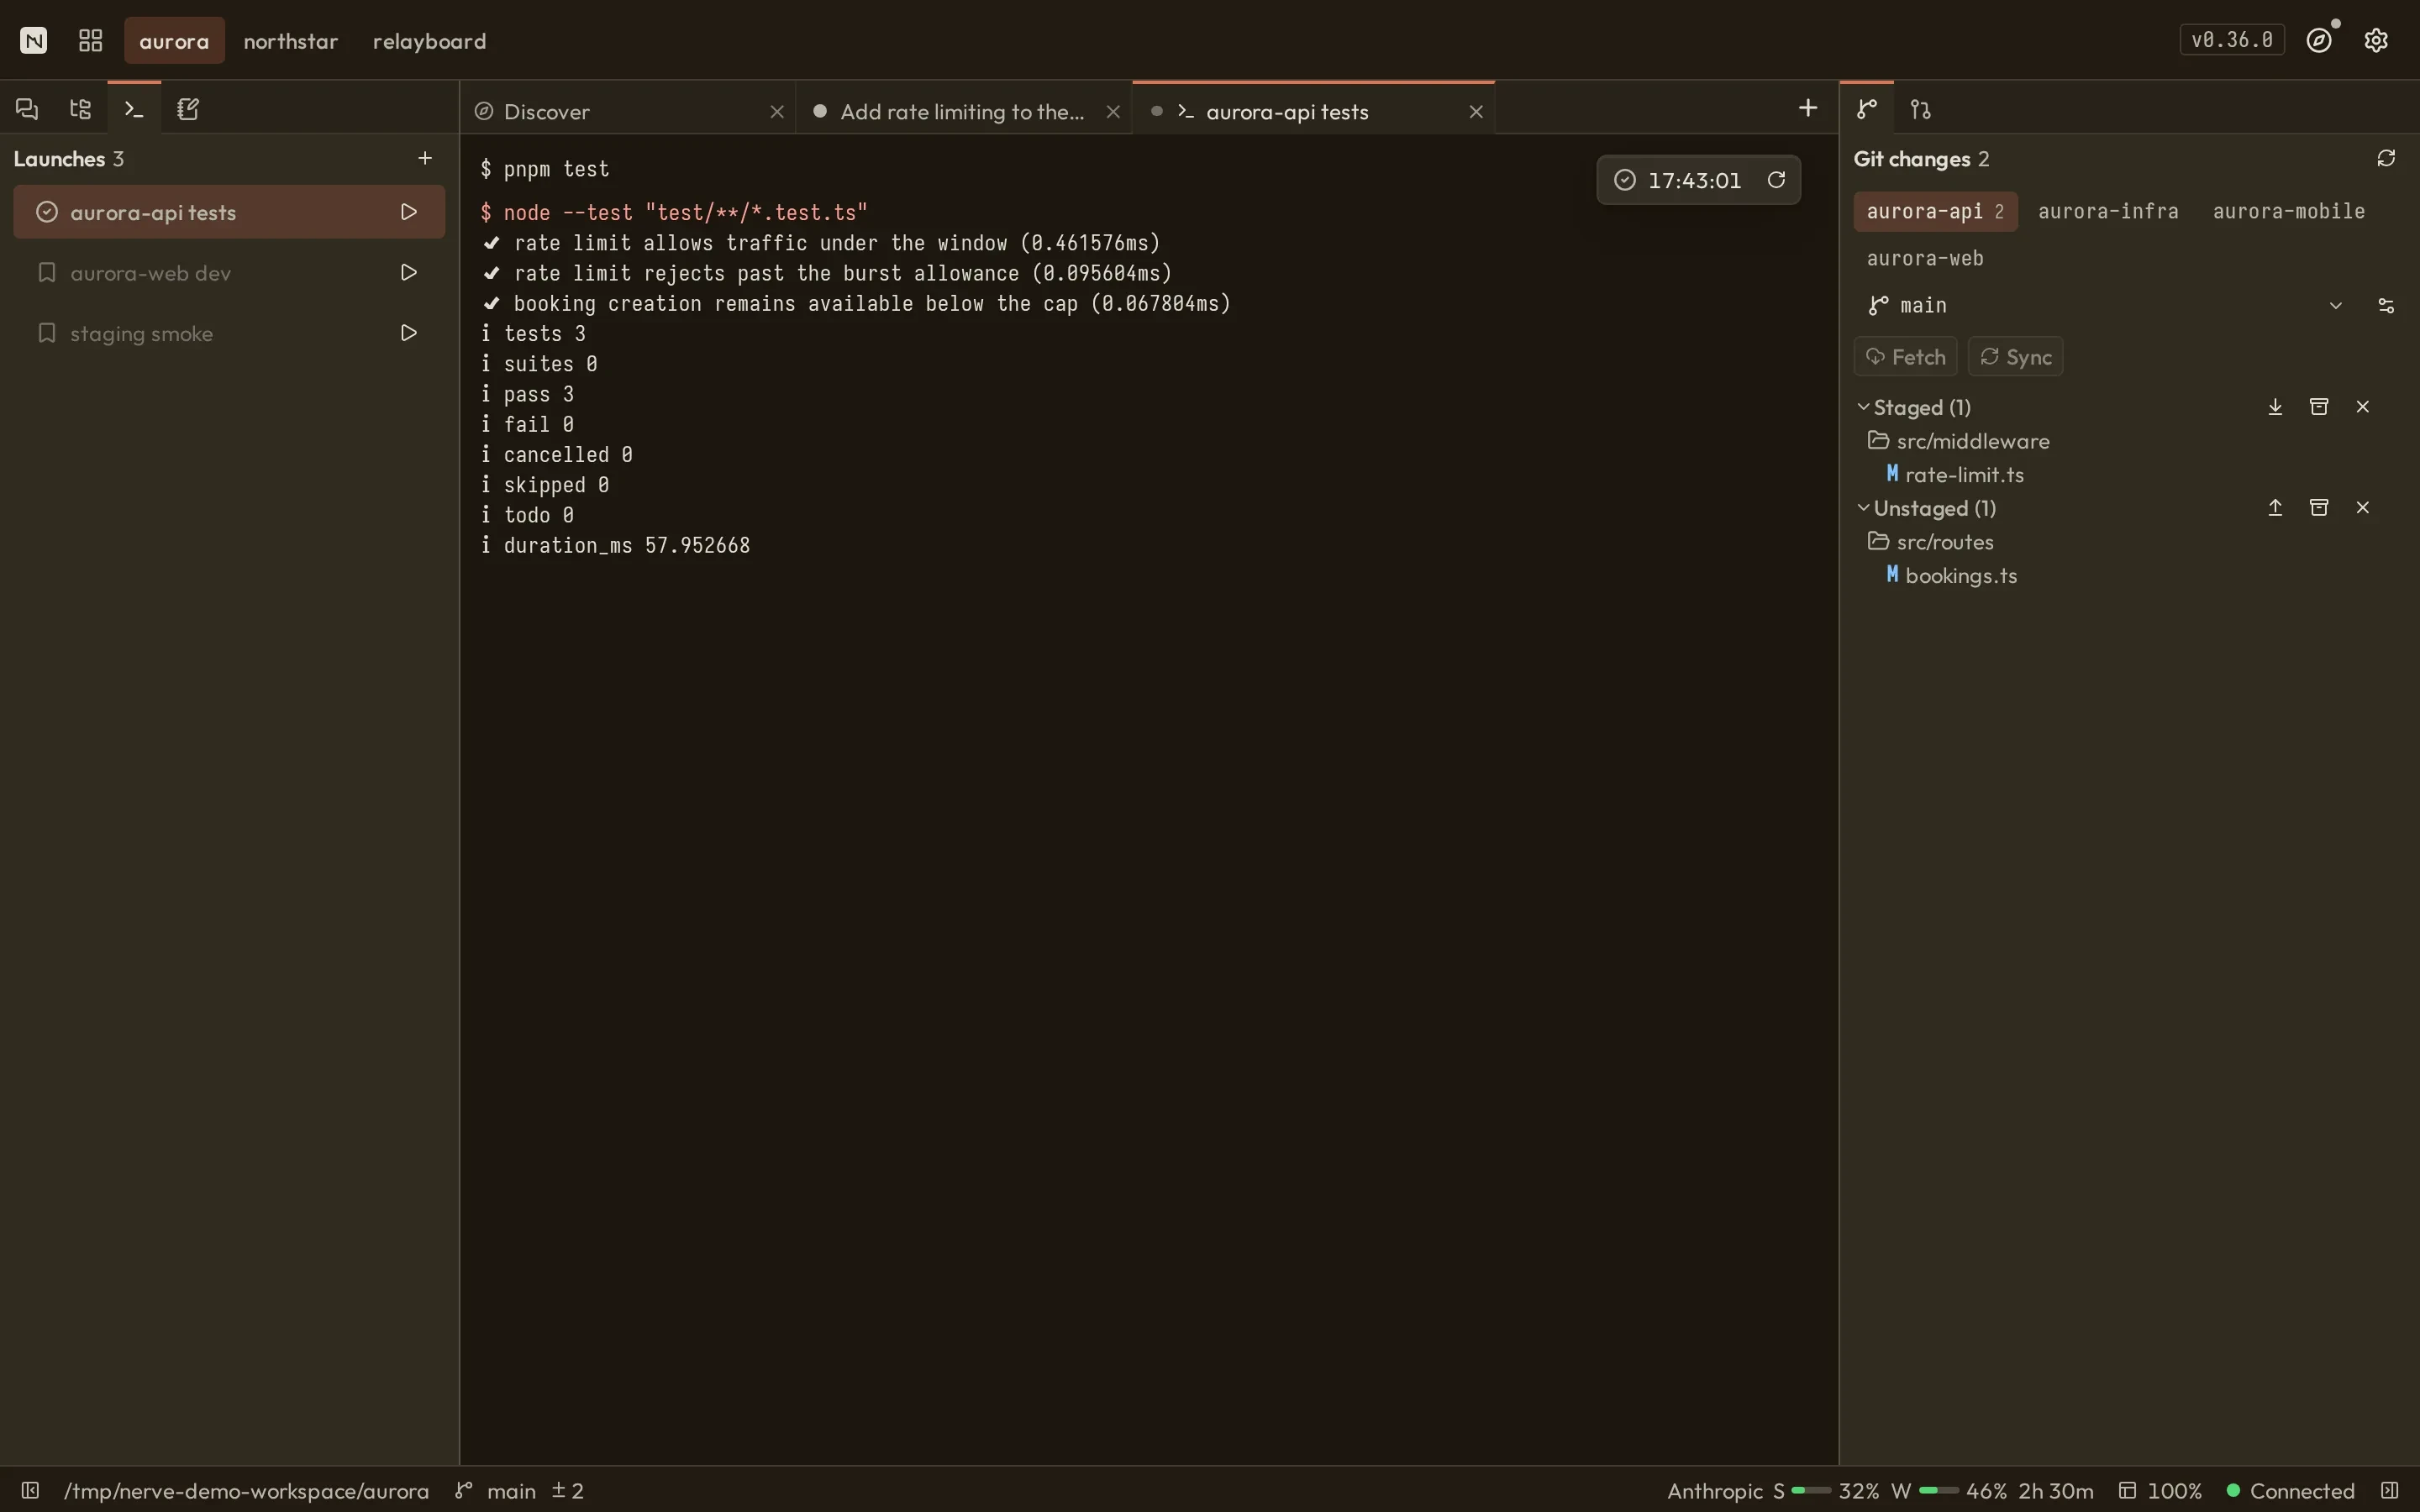Switch to the relayboard workspace tab
This screenshot has width=2420, height=1512.
point(429,40)
